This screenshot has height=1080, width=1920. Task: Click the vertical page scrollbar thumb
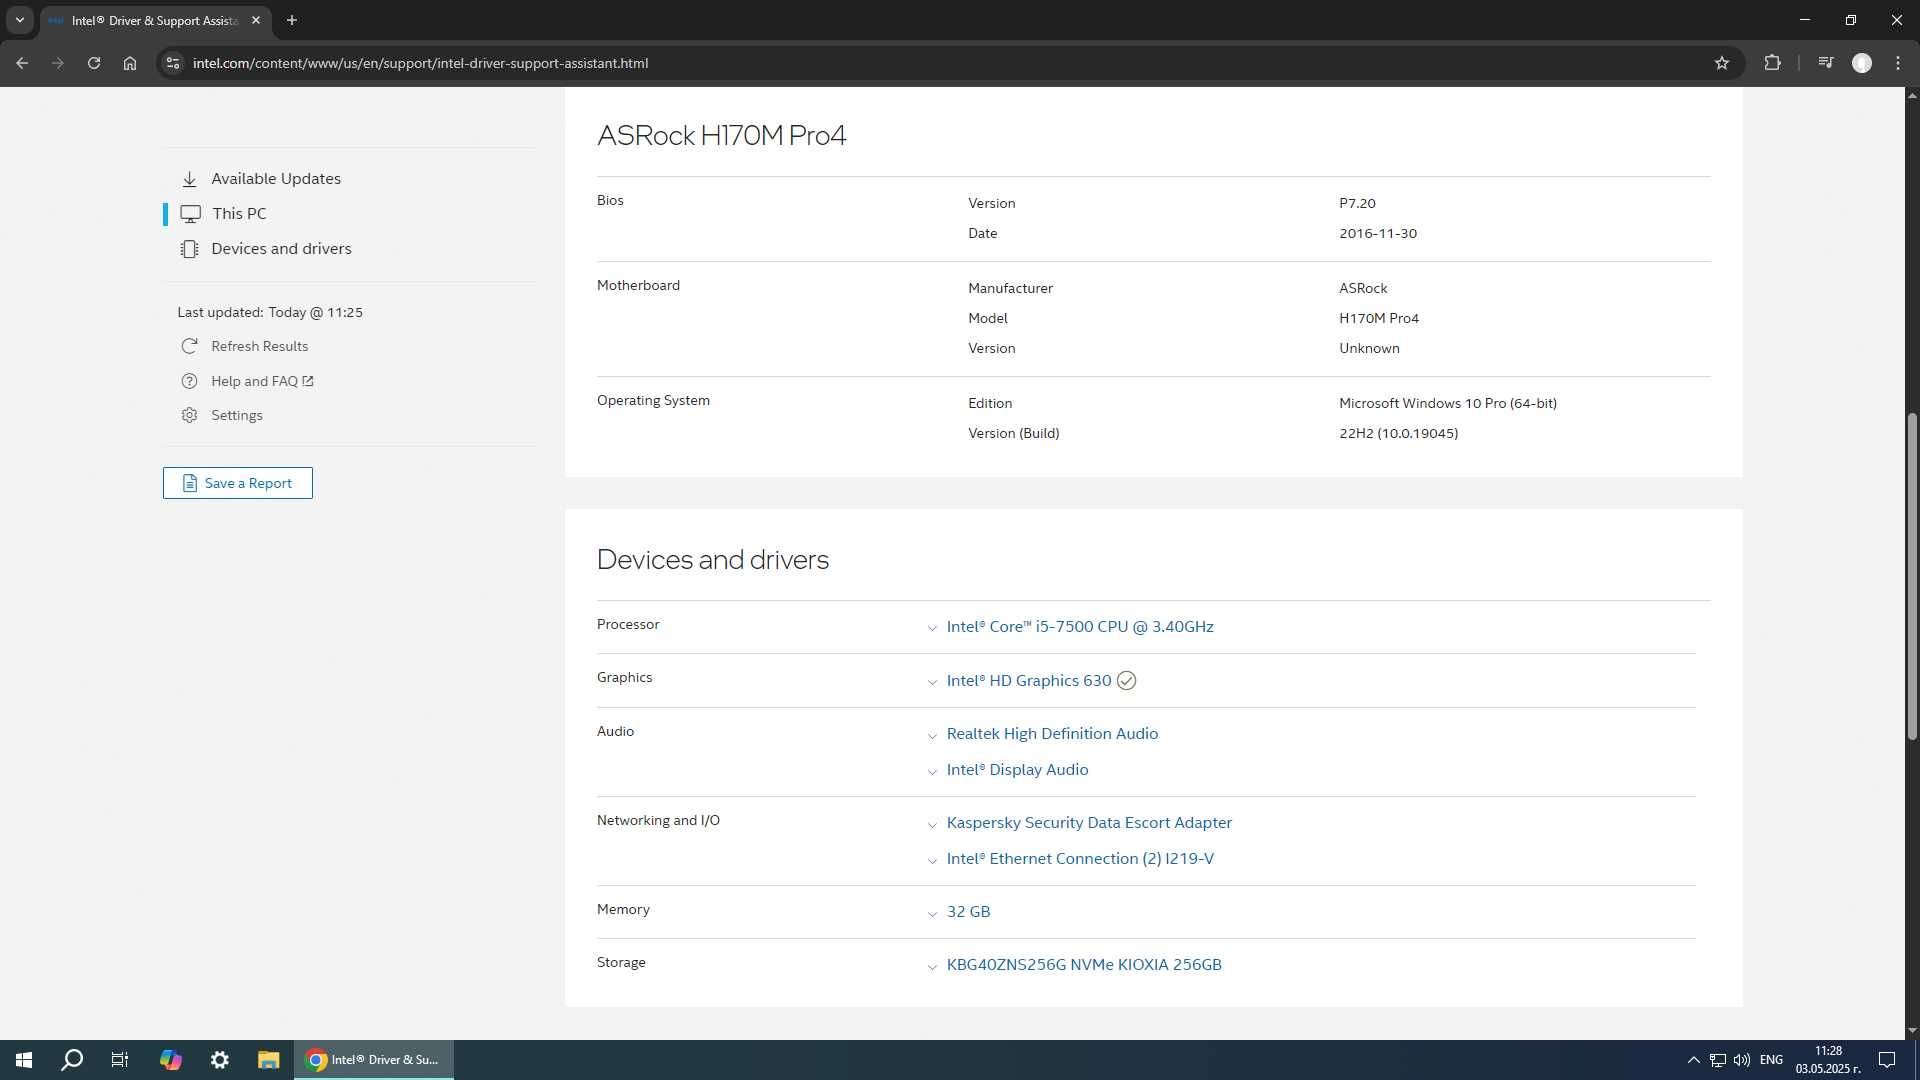click(1912, 575)
